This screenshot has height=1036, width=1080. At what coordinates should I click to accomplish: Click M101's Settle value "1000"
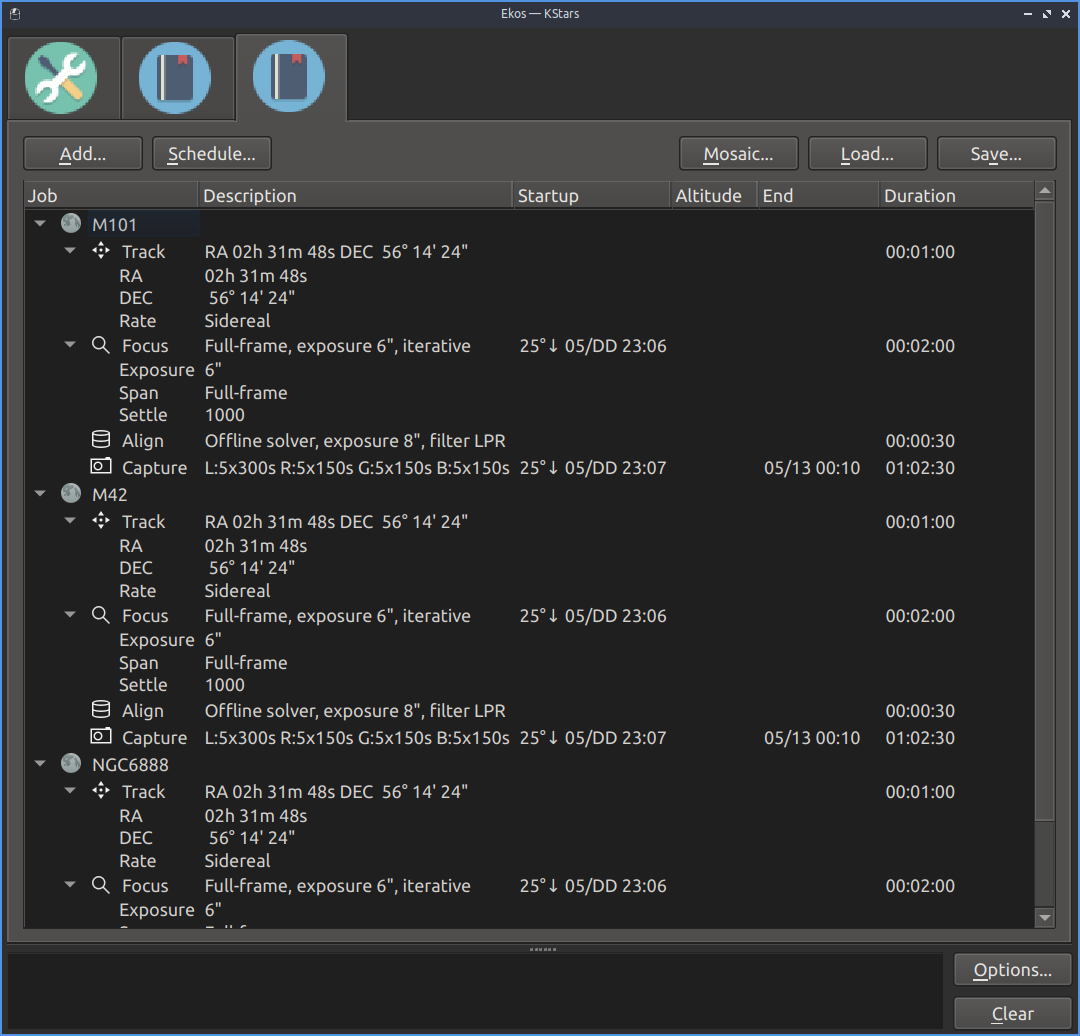tap(225, 415)
